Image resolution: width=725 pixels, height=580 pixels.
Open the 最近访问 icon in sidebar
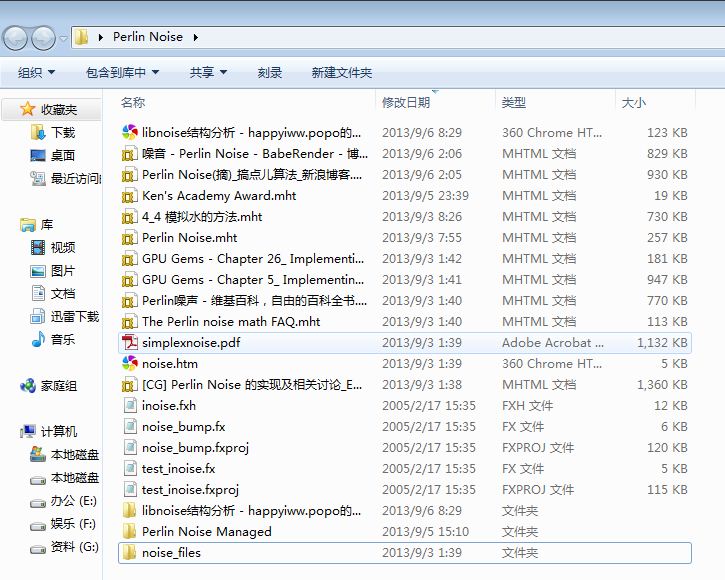pyautogui.click(x=37, y=178)
